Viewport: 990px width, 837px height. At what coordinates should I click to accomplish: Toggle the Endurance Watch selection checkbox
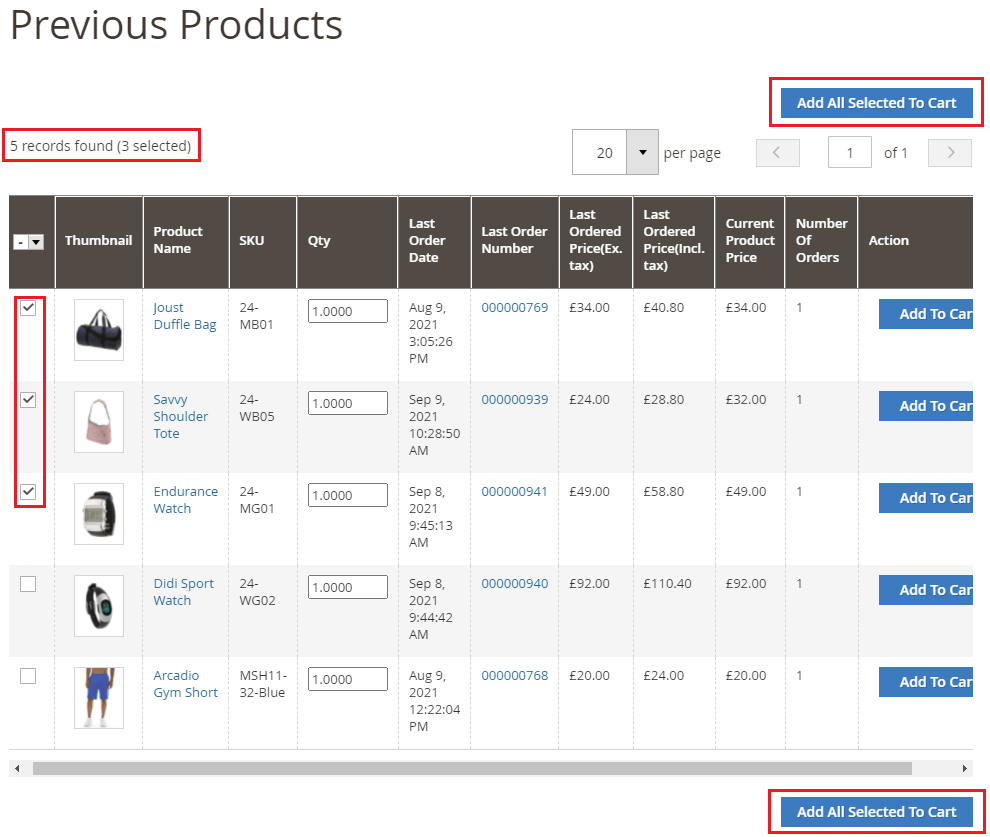29,492
